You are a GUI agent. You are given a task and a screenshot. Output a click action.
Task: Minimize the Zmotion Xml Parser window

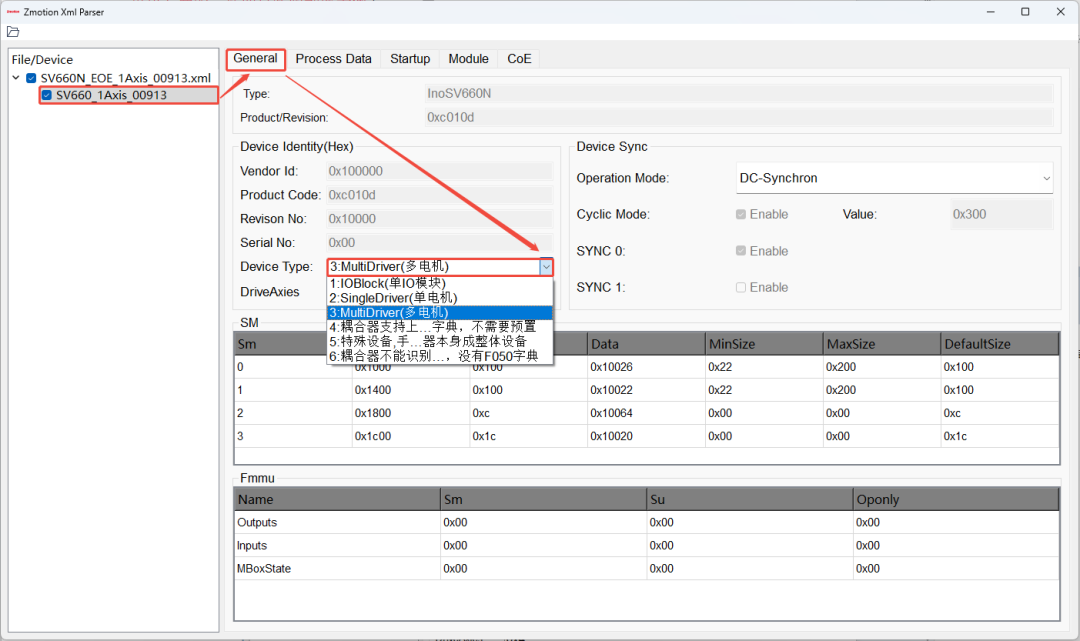click(990, 12)
